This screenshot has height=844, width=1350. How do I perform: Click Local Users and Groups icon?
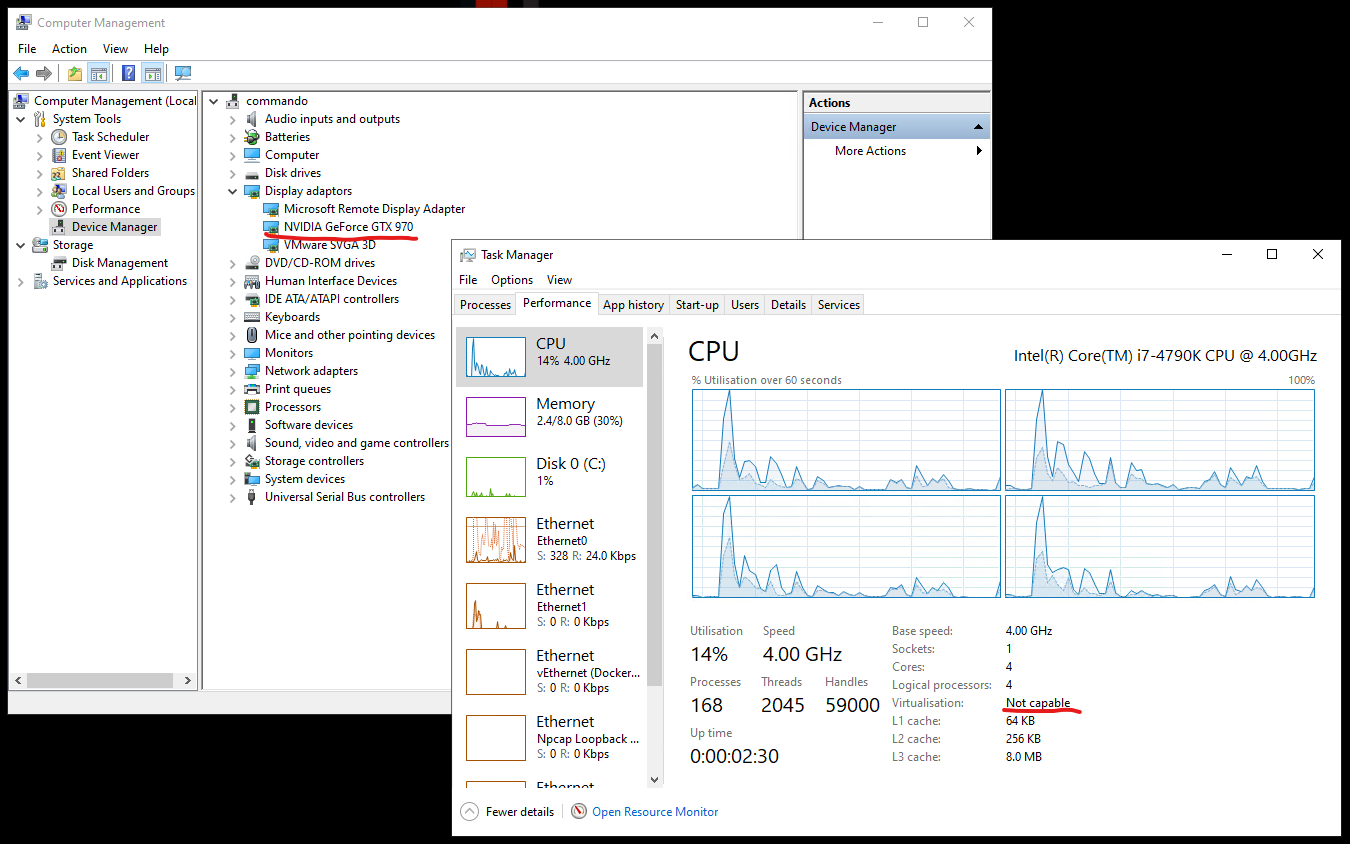(59, 191)
